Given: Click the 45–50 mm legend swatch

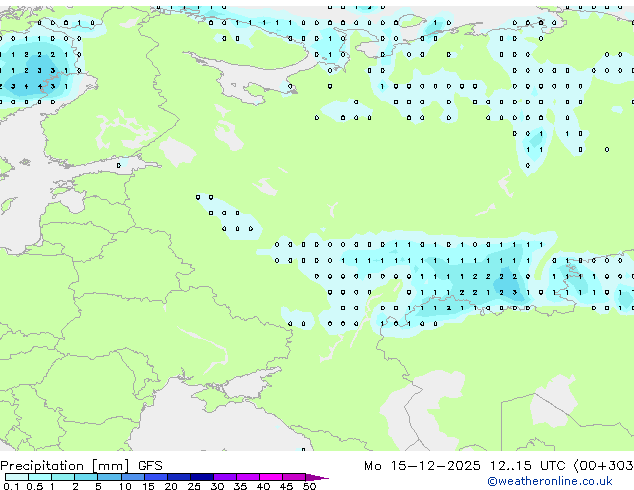Looking at the screenshot, I should coord(294,477).
